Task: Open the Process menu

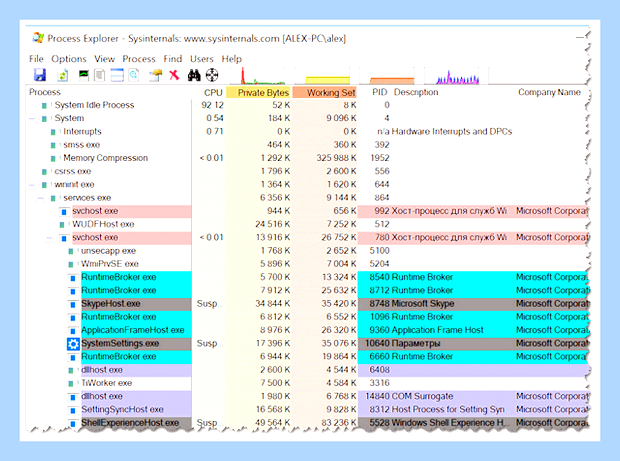Action: [139, 59]
